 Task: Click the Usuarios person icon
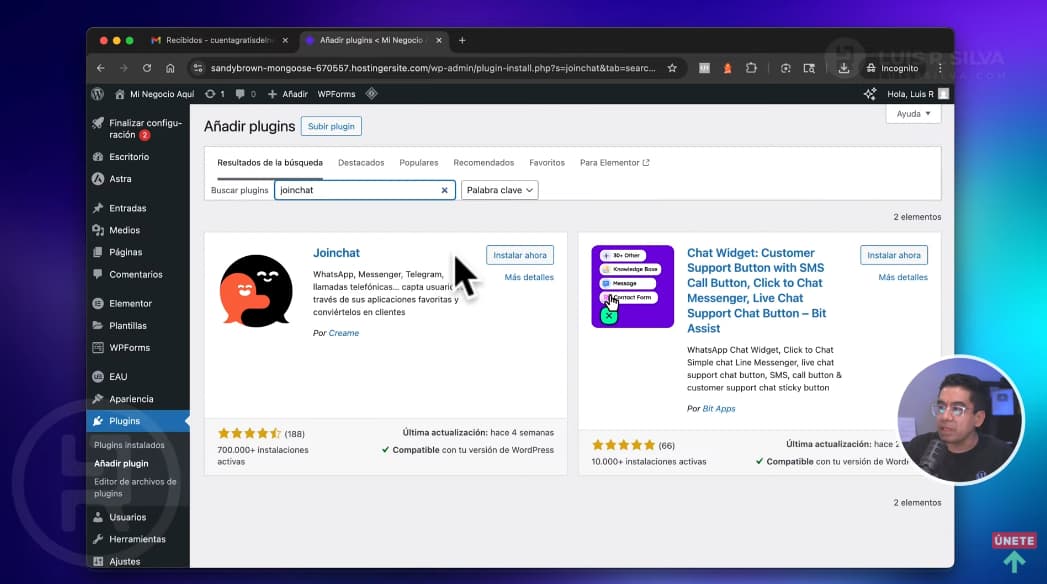coord(98,517)
